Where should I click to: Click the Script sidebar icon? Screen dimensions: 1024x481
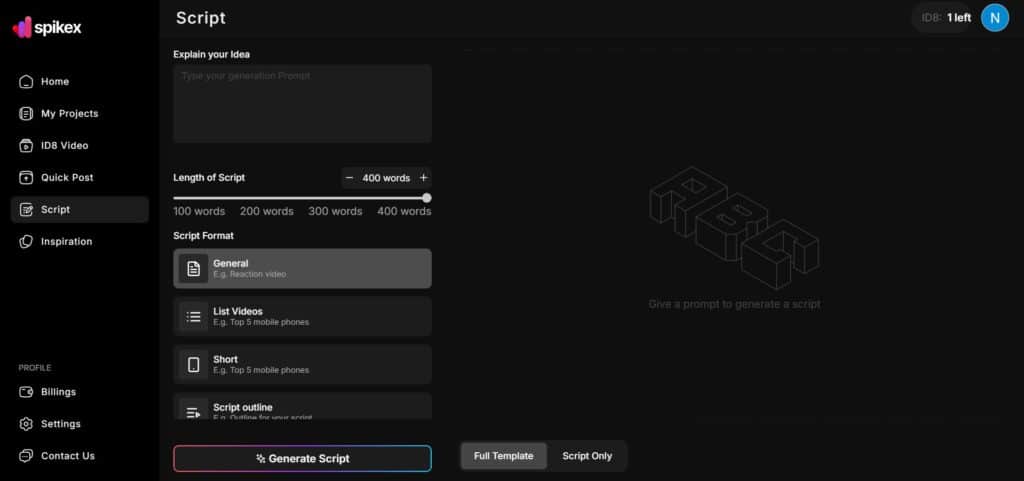pos(26,209)
